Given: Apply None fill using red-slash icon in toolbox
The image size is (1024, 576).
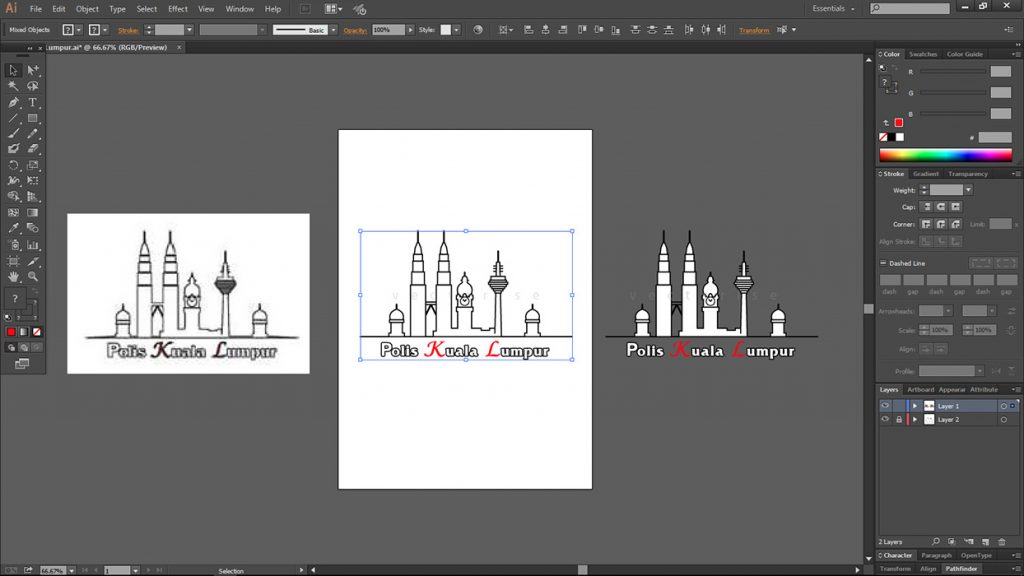Looking at the screenshot, I should (37, 332).
